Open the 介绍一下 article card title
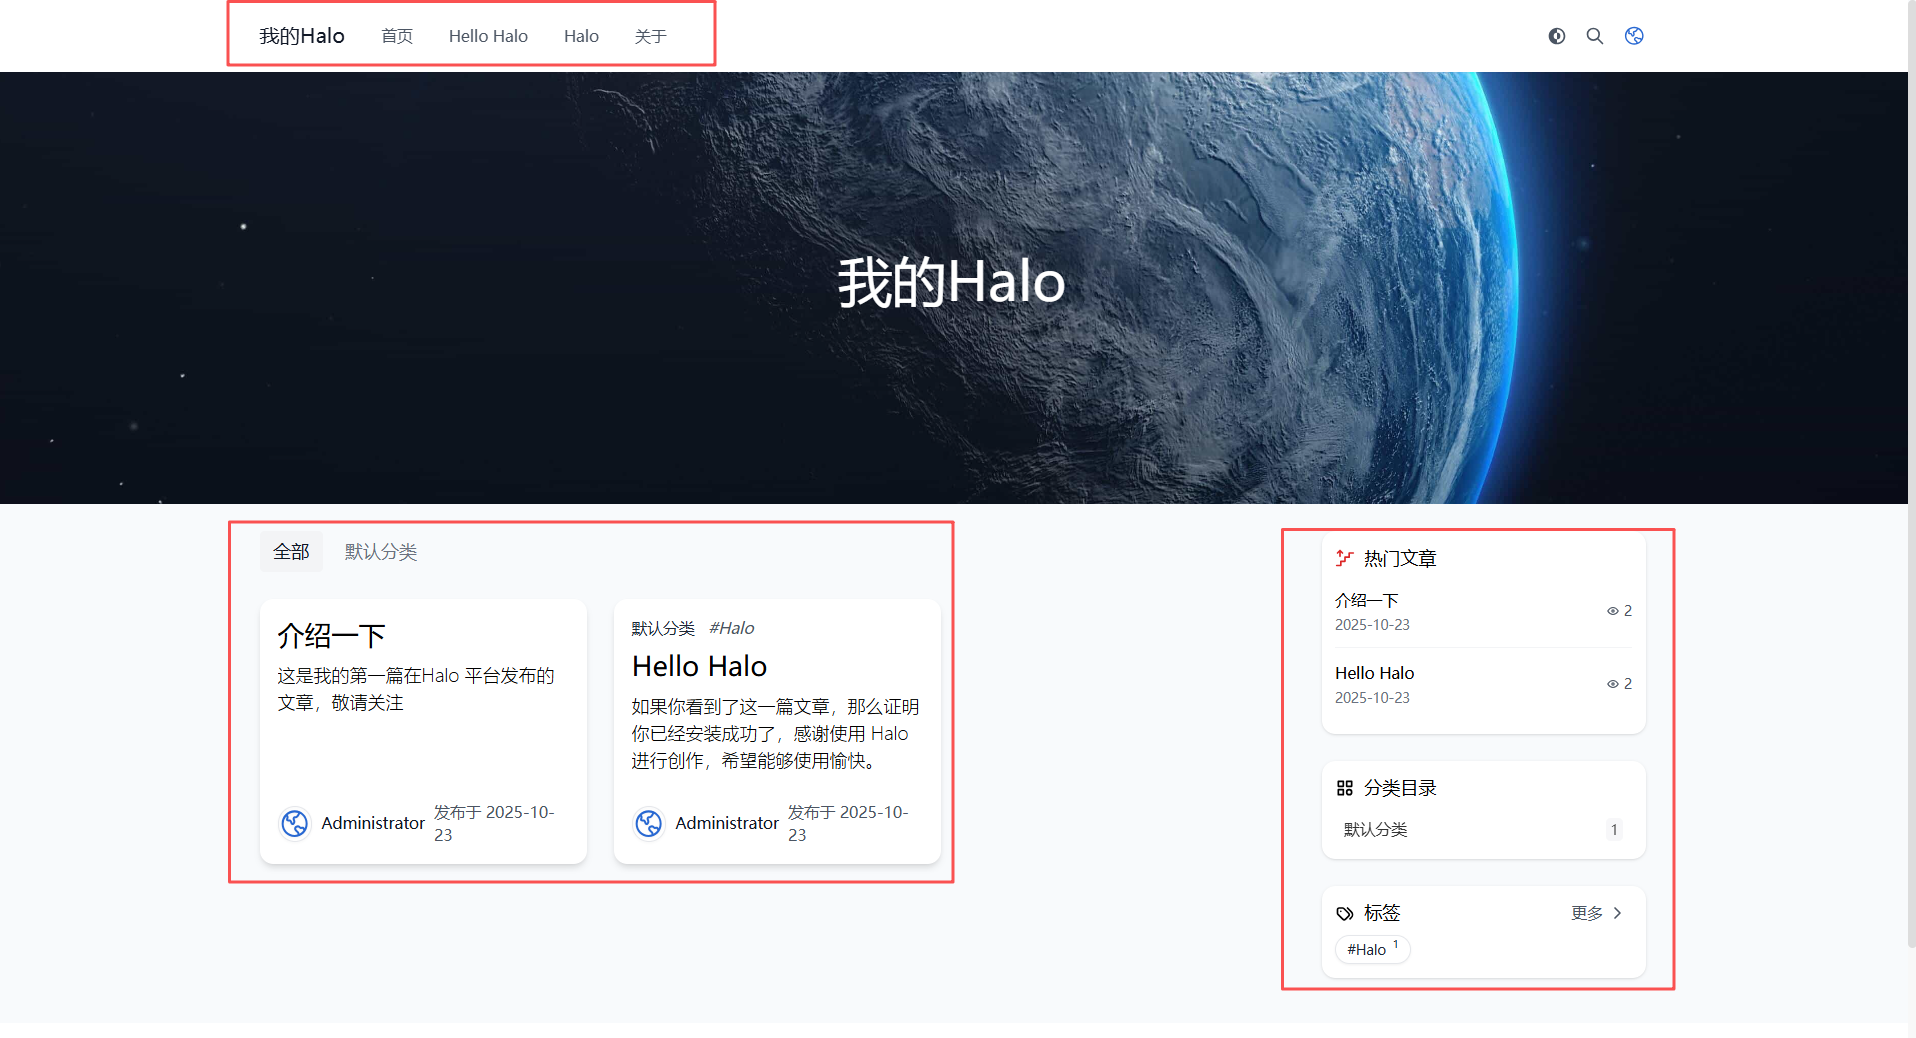Viewport: 1916px width, 1038px height. 331,636
